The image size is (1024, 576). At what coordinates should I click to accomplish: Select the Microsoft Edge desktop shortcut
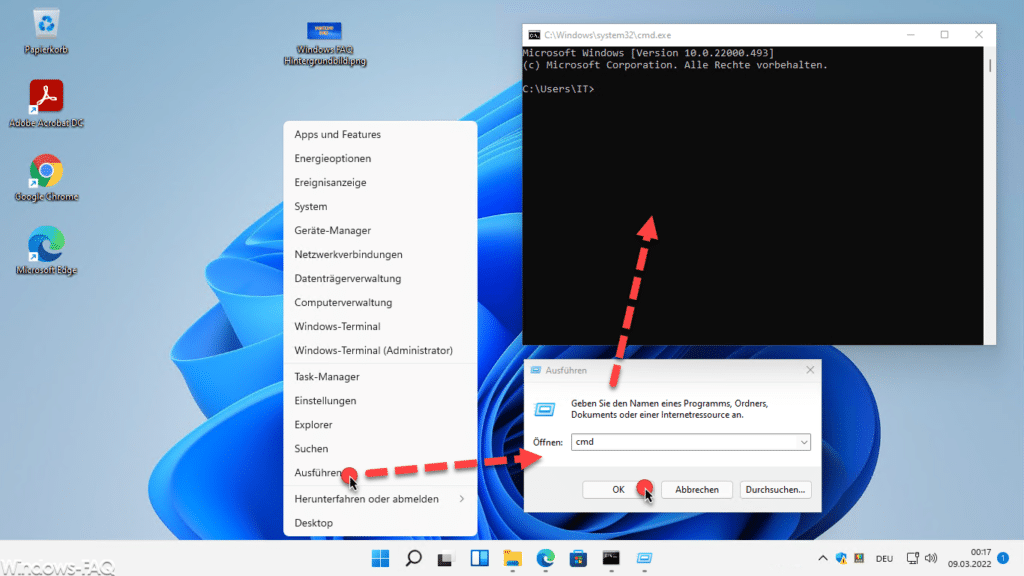[46, 251]
